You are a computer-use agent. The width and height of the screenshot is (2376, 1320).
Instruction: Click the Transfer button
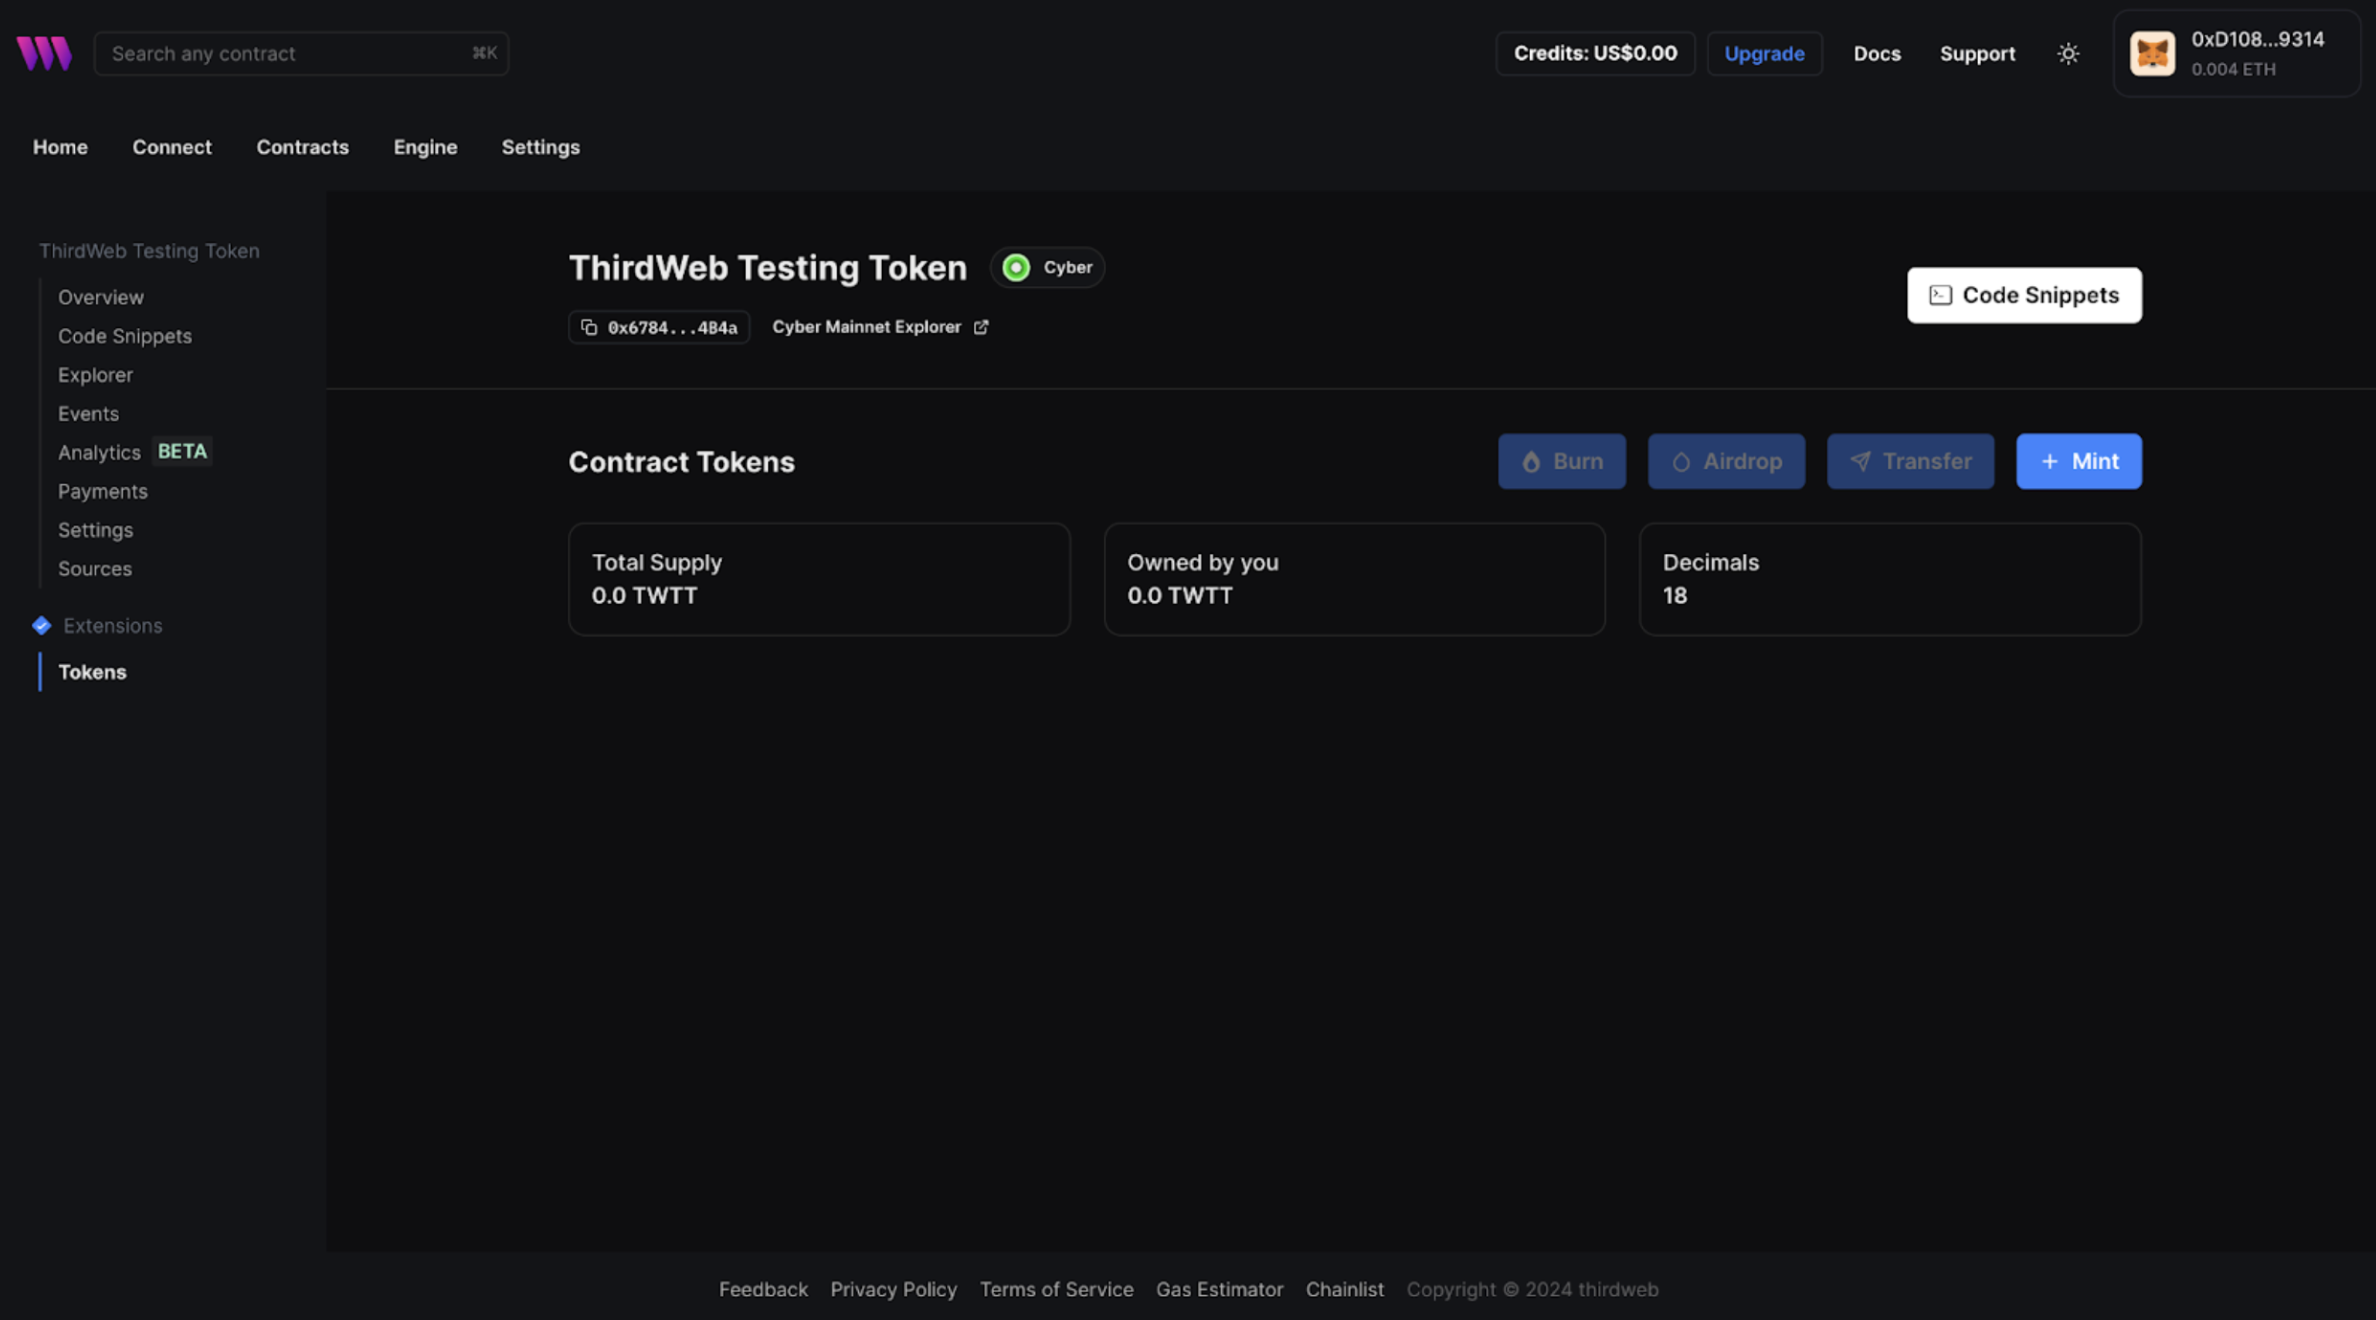[x=1910, y=461]
